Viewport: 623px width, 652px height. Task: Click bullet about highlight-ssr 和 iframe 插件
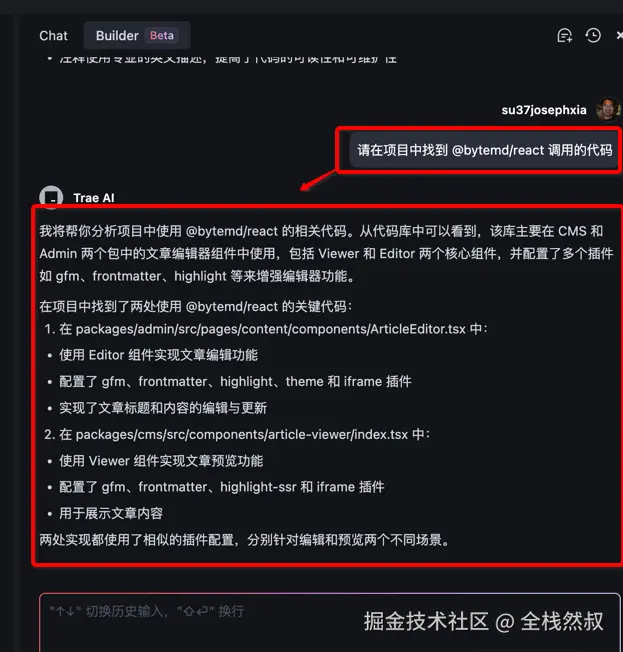[221, 487]
